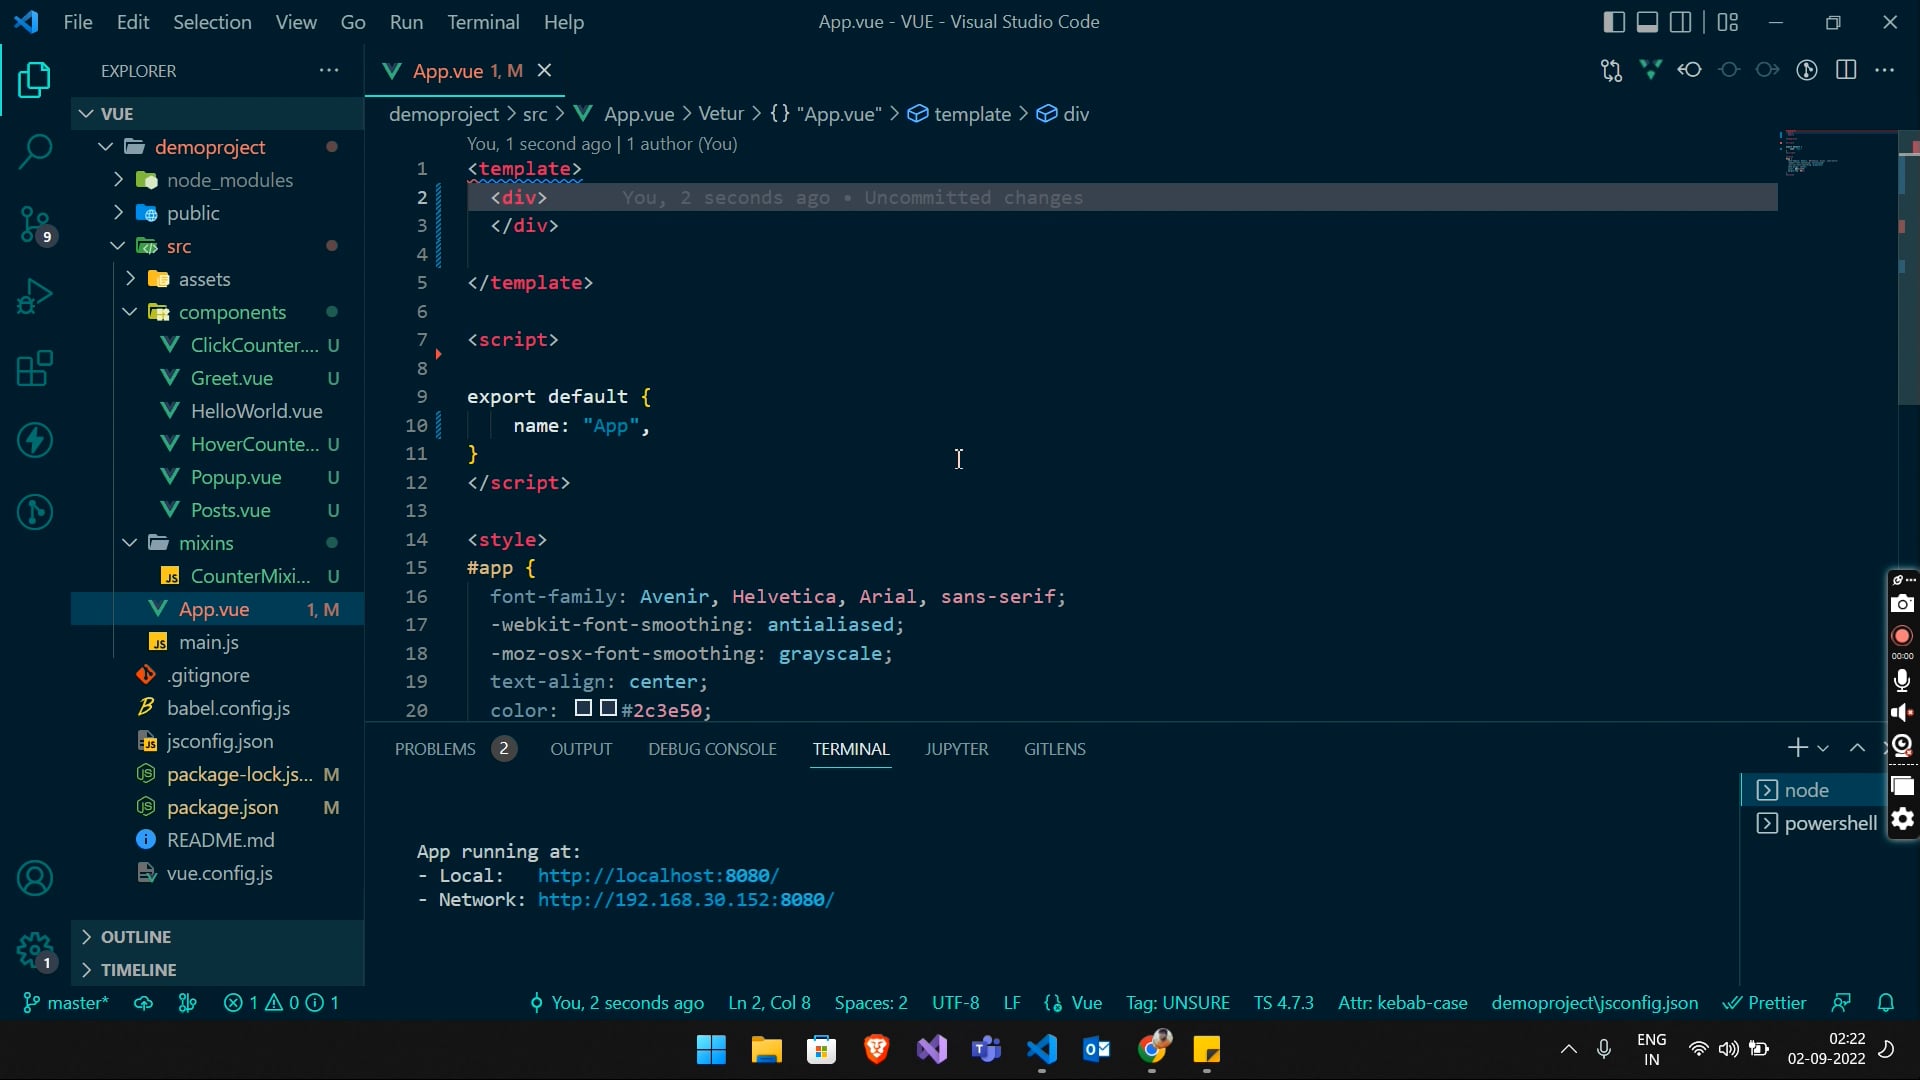
Task: Click the Split Editor Right icon
Action: tap(1846, 70)
